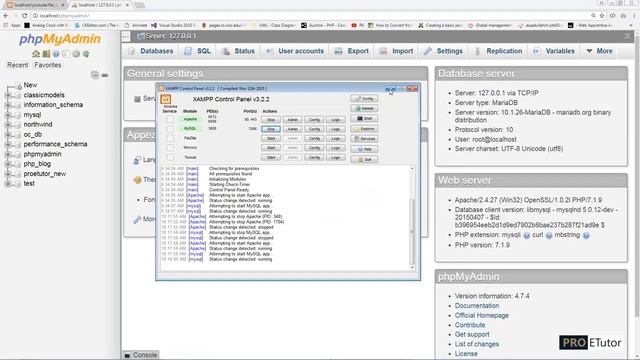Image resolution: width=640 pixels, height=360 pixels.
Task: Open XAMPP Explorer button with folder icon
Action: (364, 129)
